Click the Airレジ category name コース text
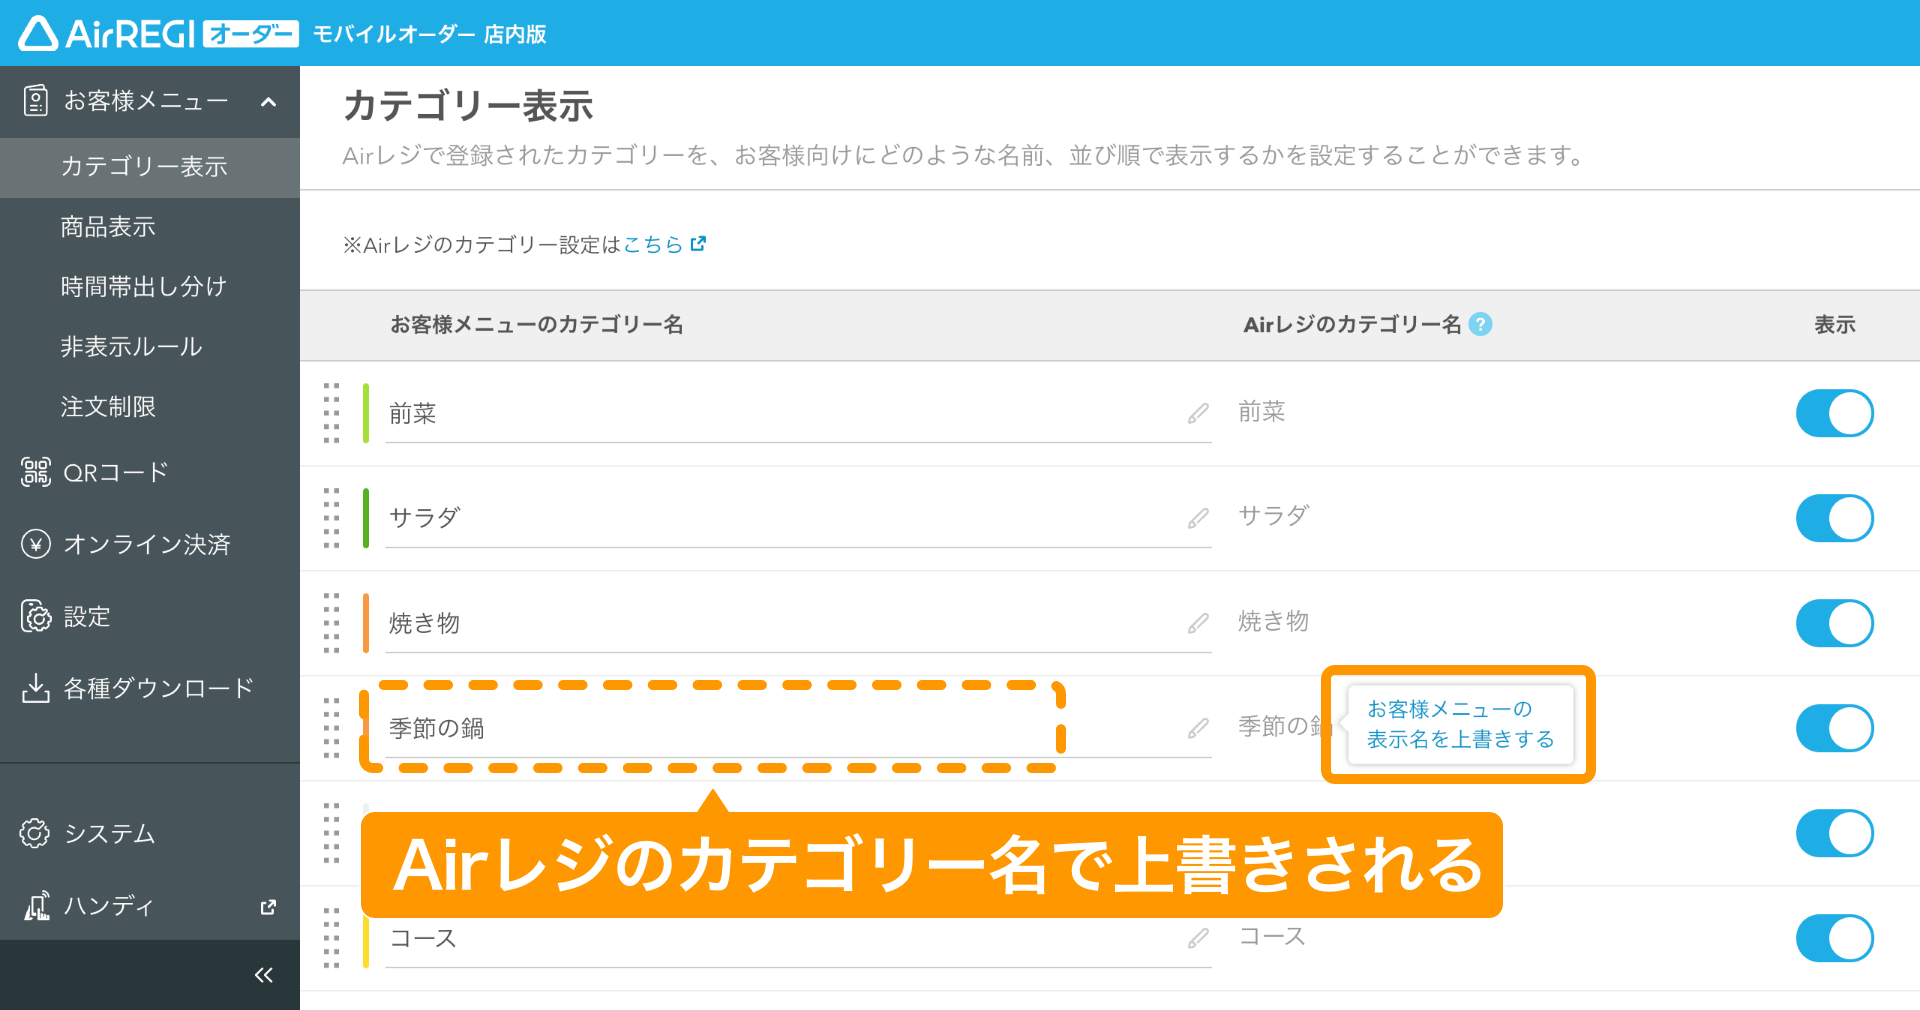 pyautogui.click(x=1272, y=936)
